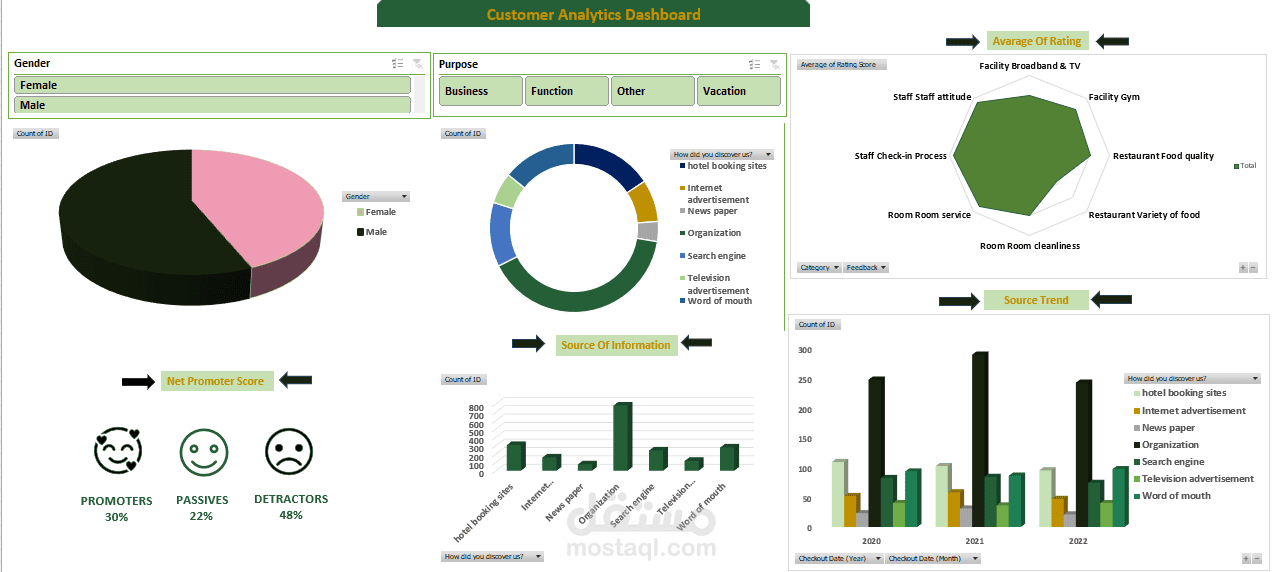The width and height of the screenshot is (1283, 572).
Task: Collapse entire field minus button on radar chart
Action: (1253, 268)
